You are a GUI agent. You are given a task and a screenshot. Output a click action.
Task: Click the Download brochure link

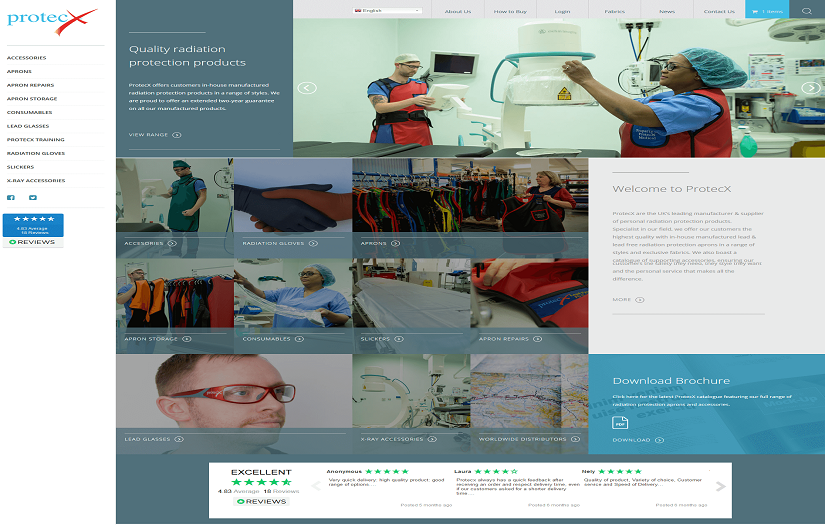[x=638, y=440]
